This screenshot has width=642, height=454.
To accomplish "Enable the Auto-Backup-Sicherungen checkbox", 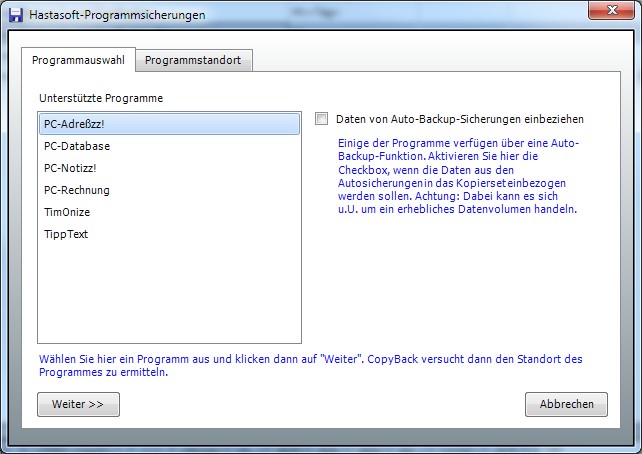I will pyautogui.click(x=321, y=119).
